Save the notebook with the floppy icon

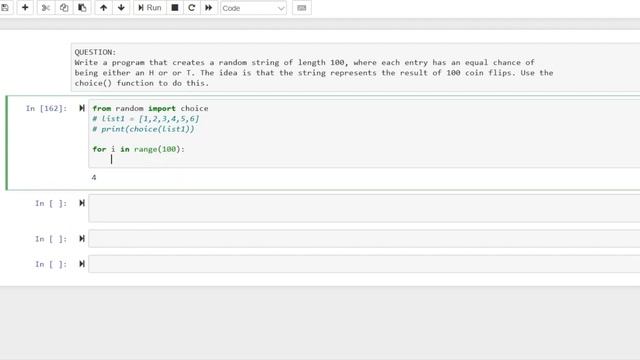coord(5,8)
